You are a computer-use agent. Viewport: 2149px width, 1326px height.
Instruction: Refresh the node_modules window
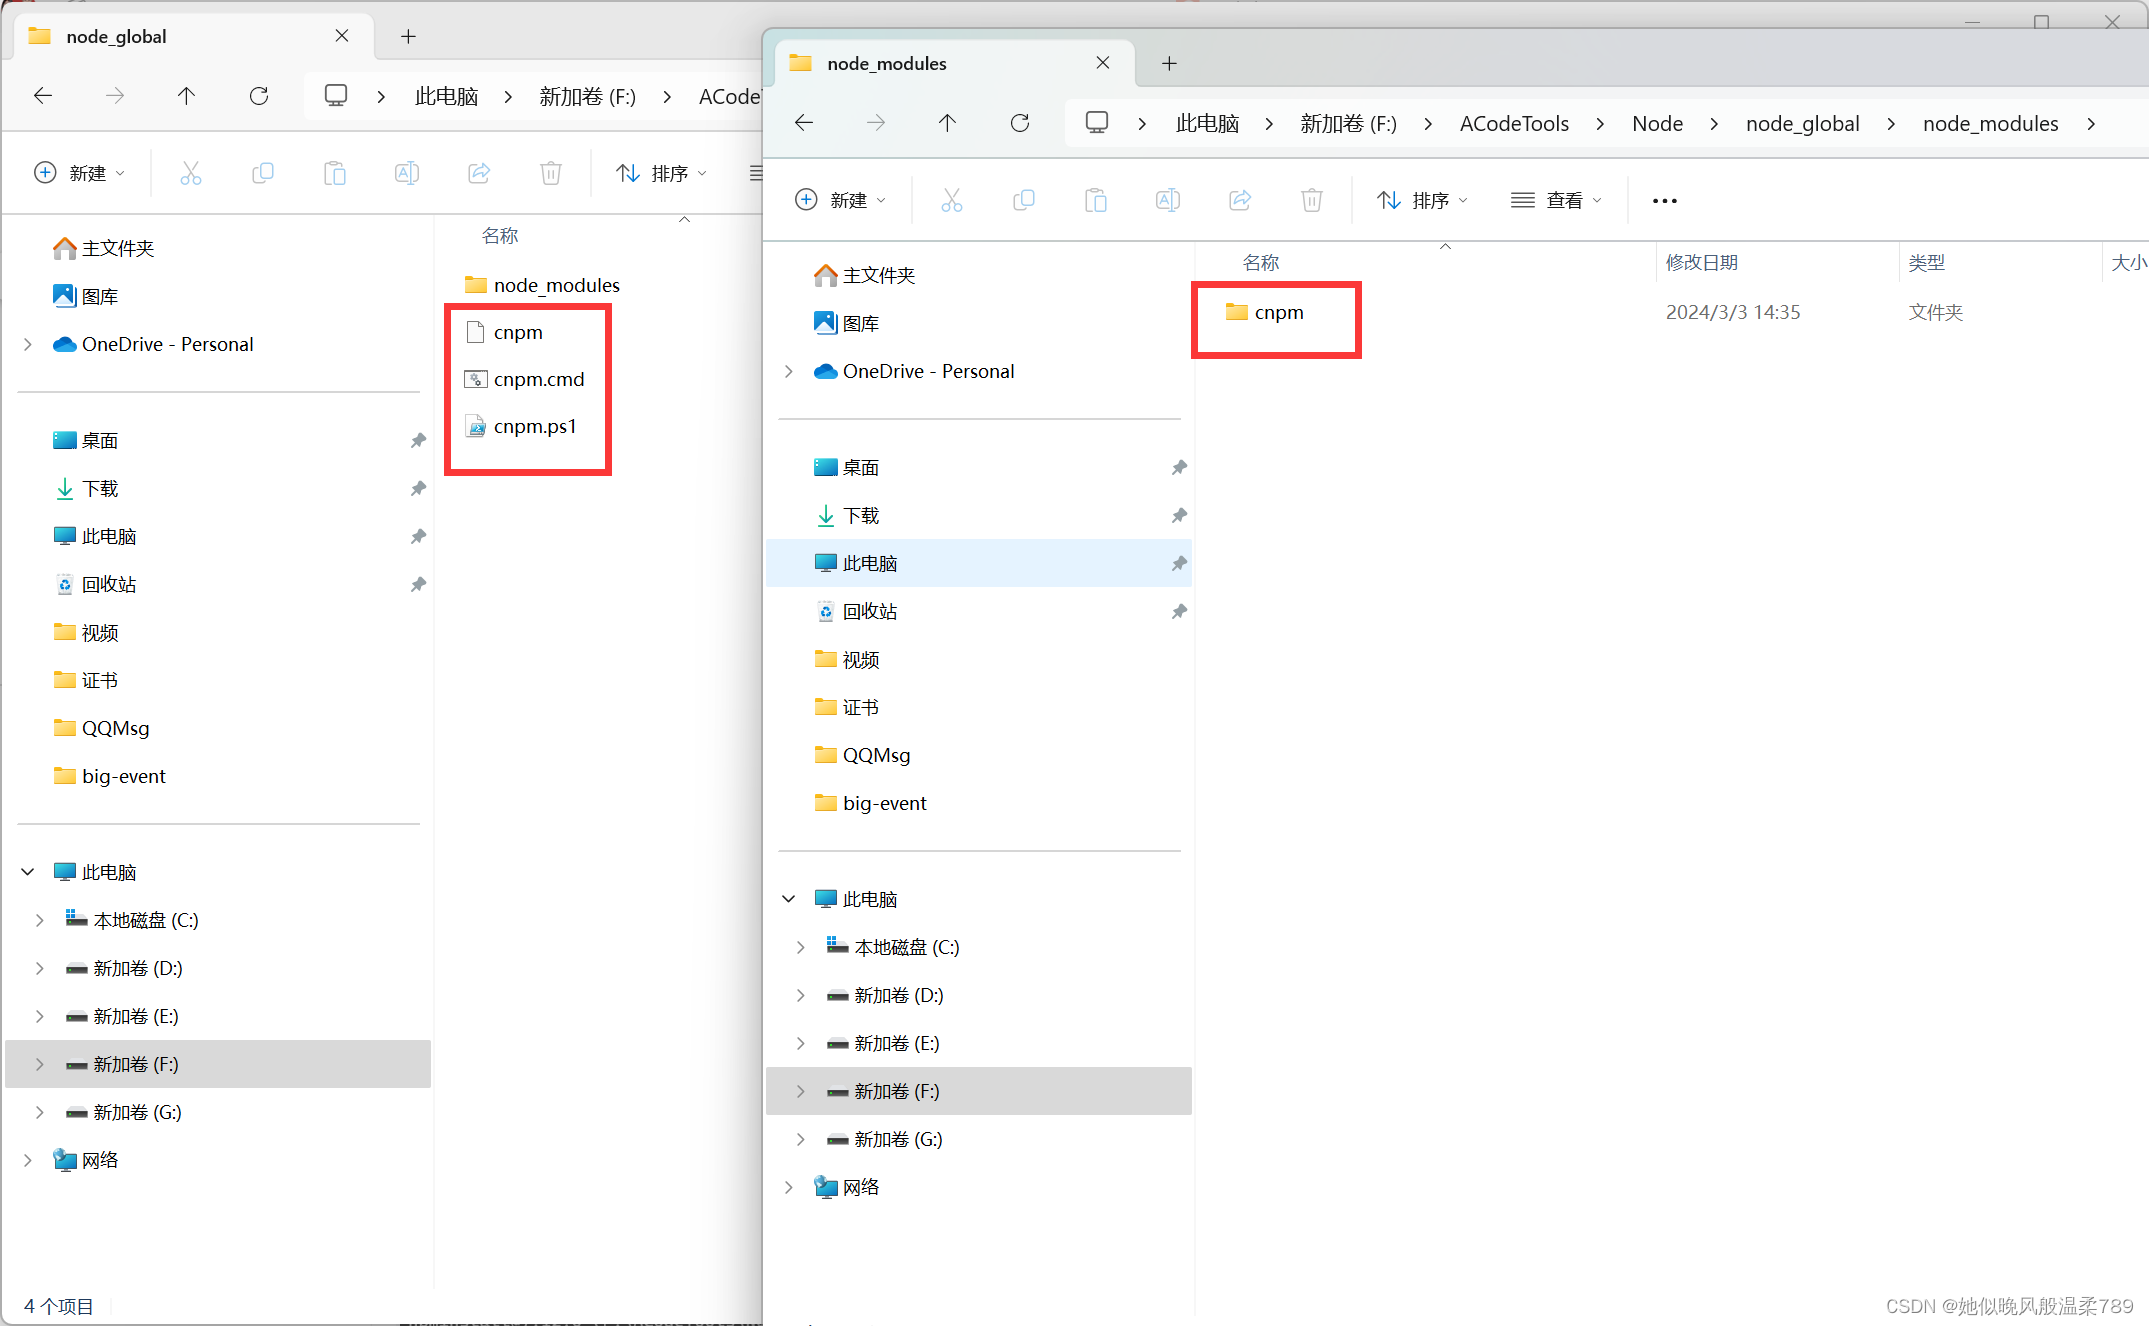coord(1020,123)
